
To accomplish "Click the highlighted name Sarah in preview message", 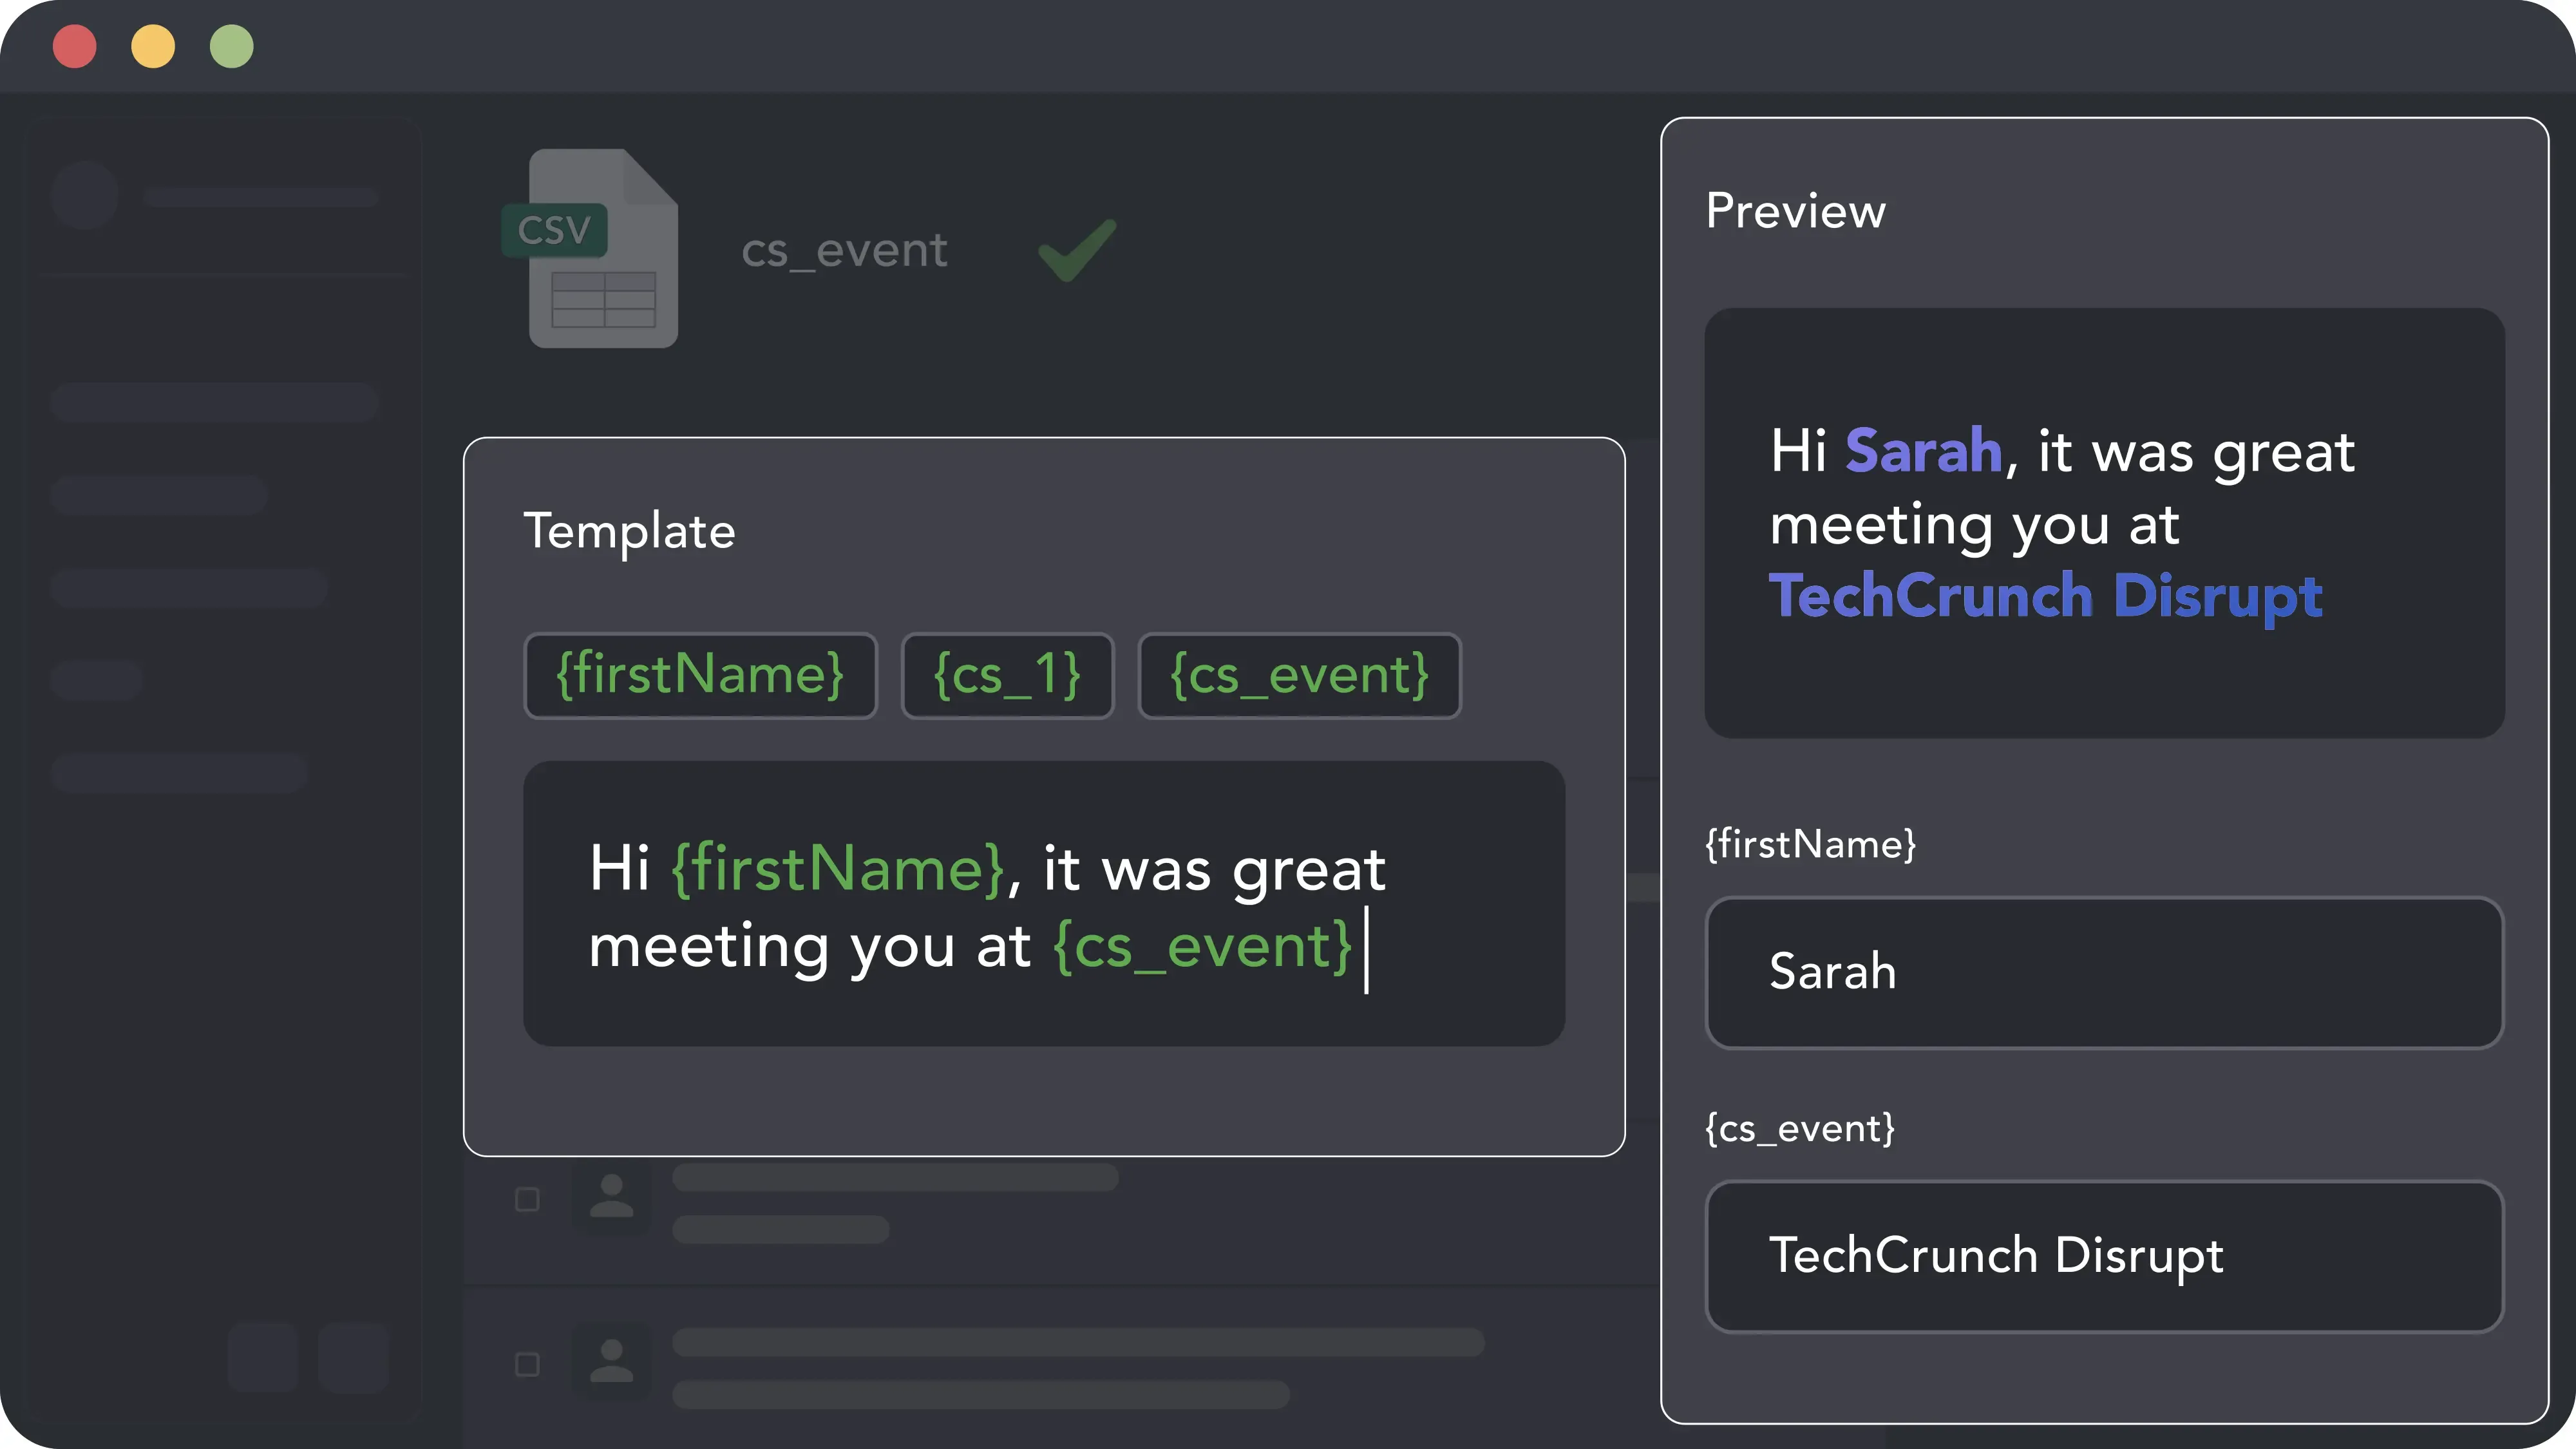I will coord(1923,451).
